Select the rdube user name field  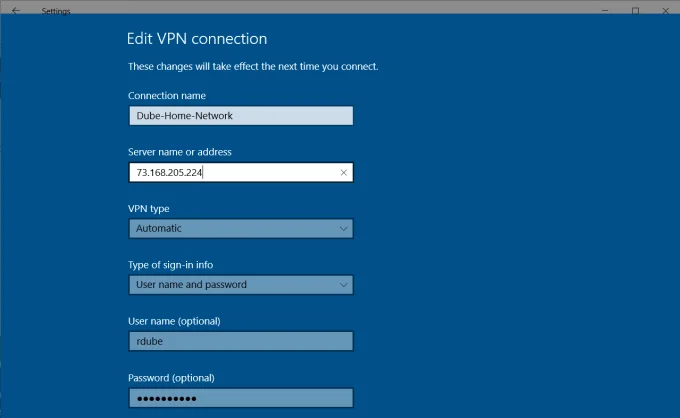click(241, 341)
